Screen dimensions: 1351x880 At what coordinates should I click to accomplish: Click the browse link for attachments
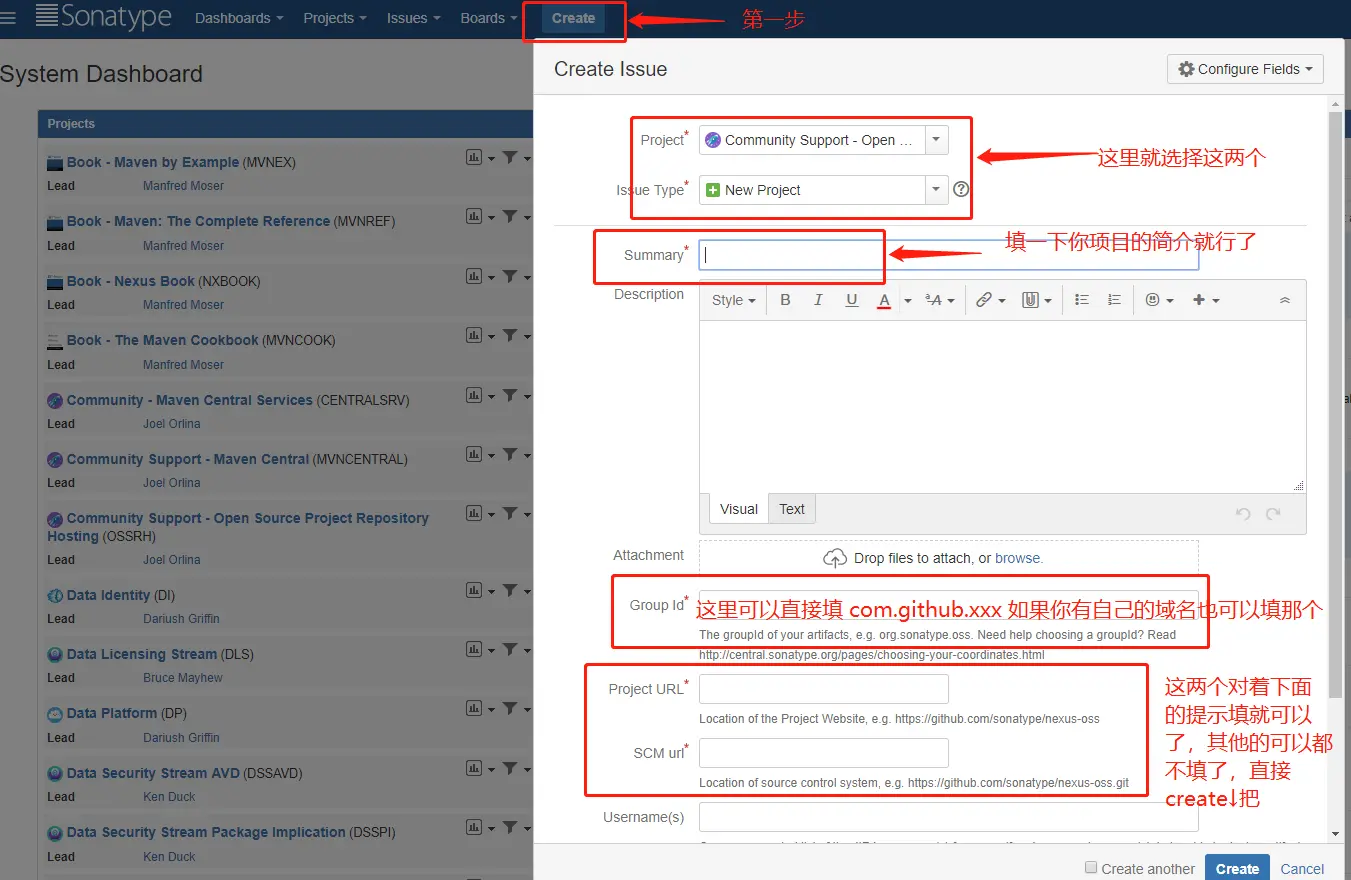coord(1017,558)
